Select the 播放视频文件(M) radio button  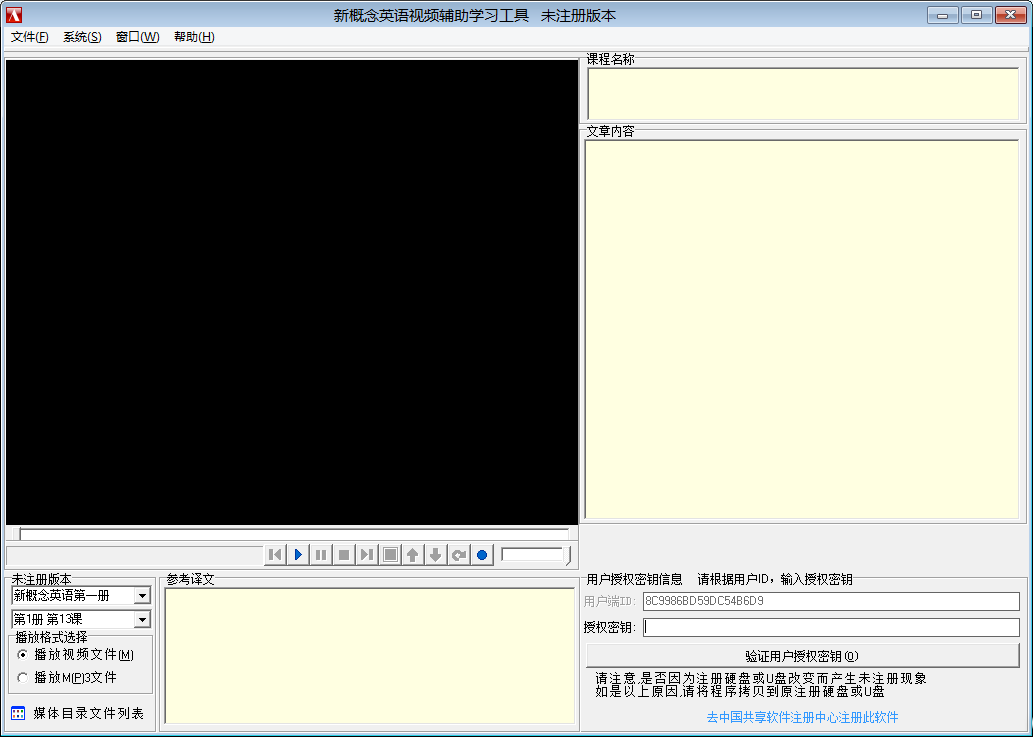click(x=22, y=655)
